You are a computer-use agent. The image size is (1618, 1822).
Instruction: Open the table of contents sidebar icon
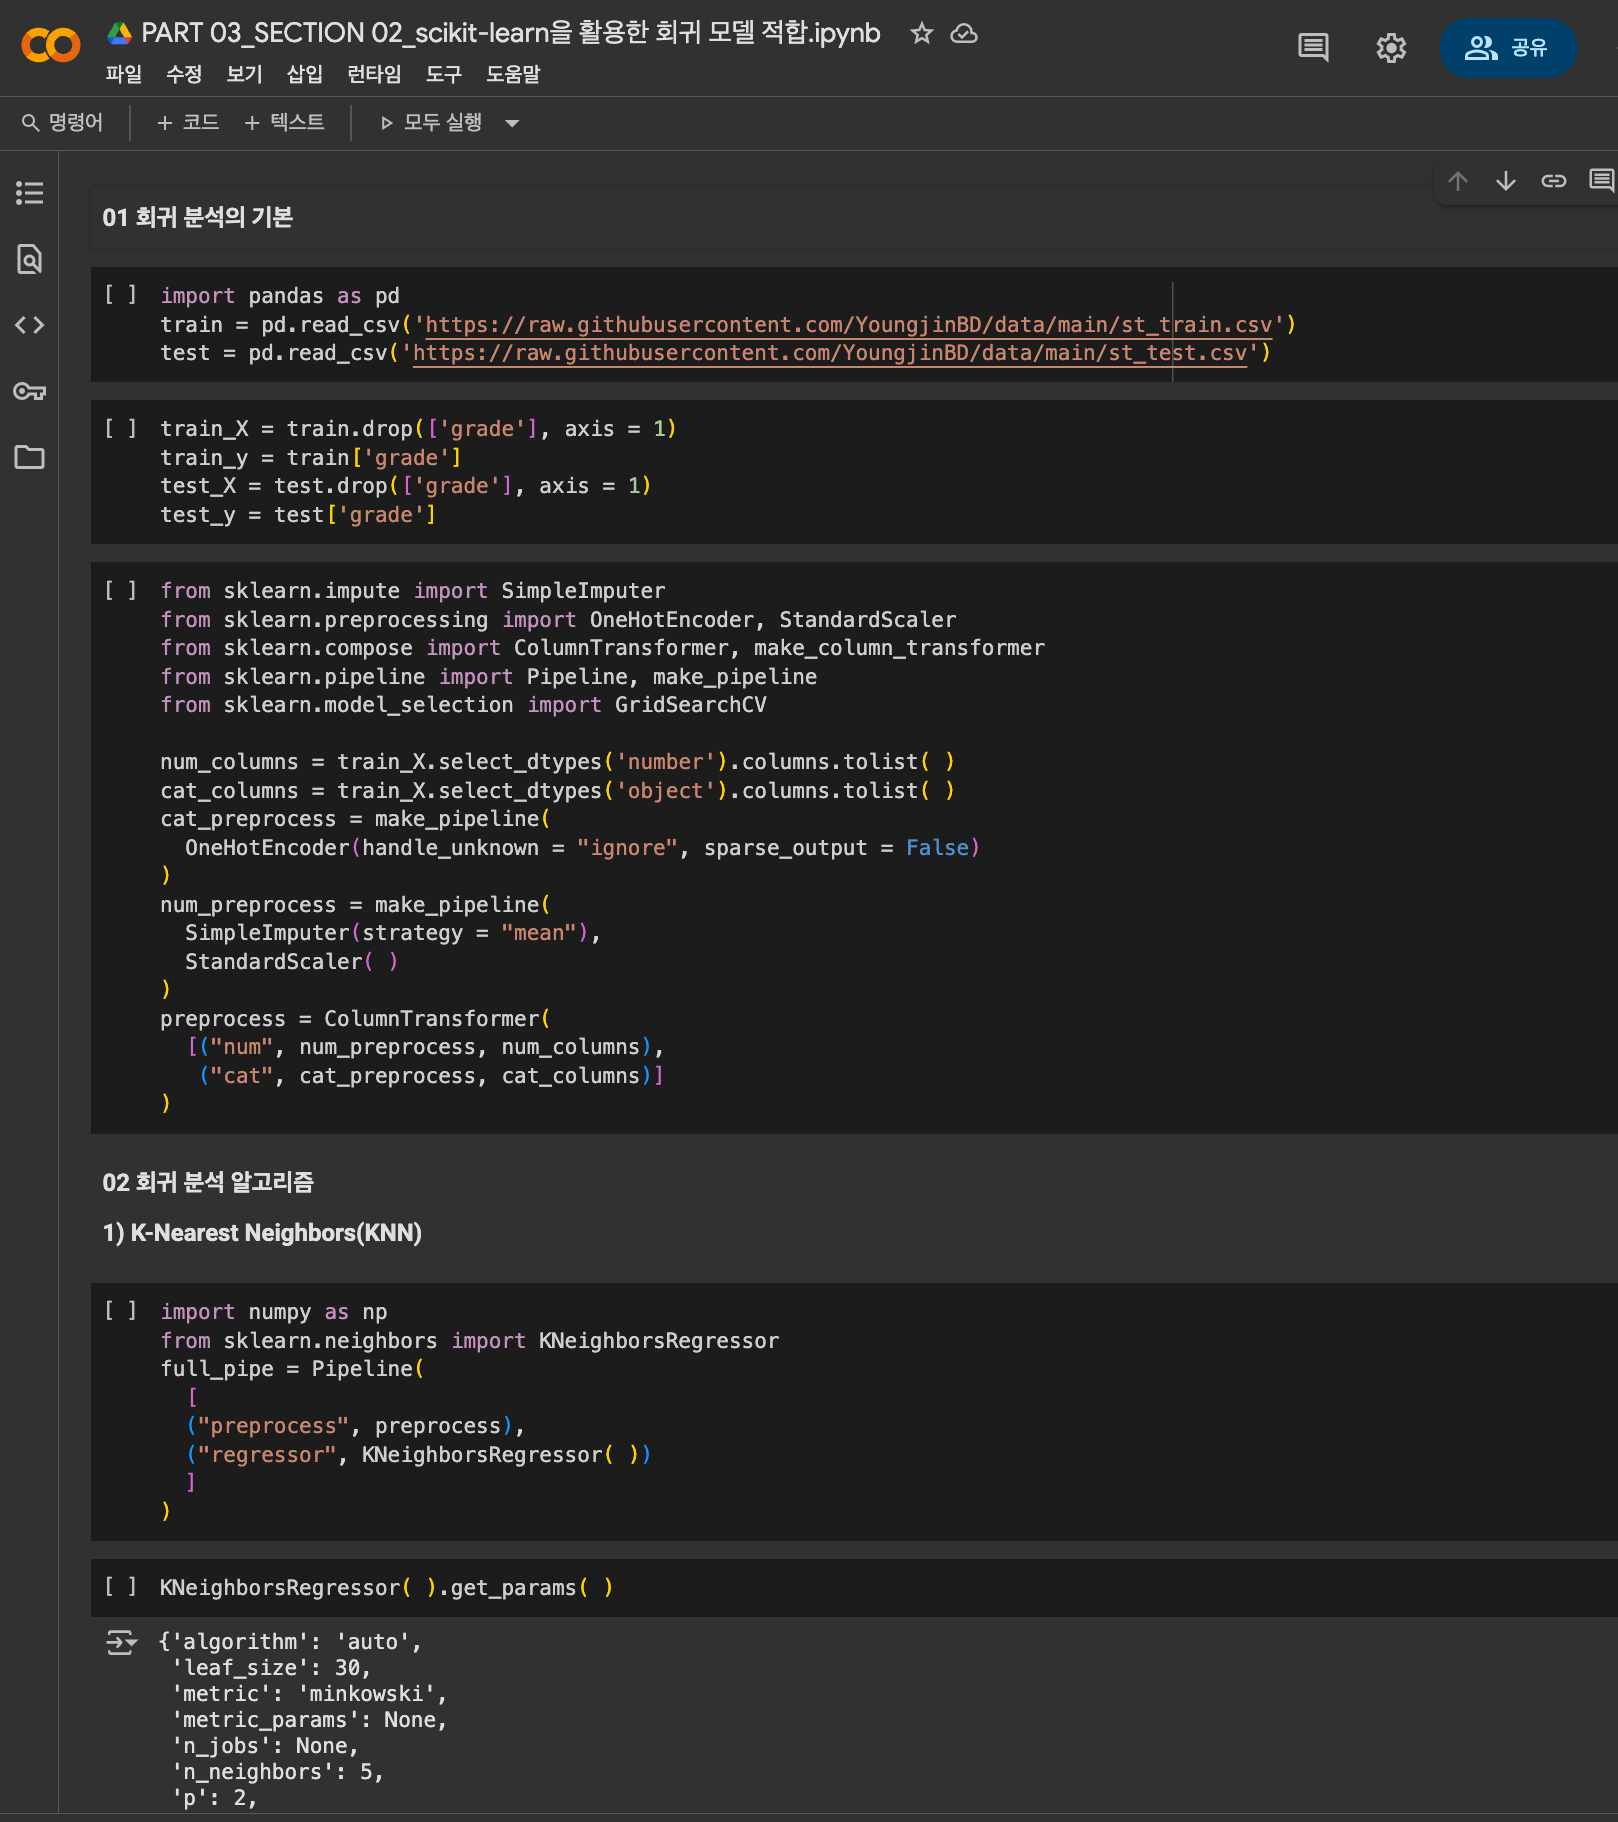(x=30, y=192)
